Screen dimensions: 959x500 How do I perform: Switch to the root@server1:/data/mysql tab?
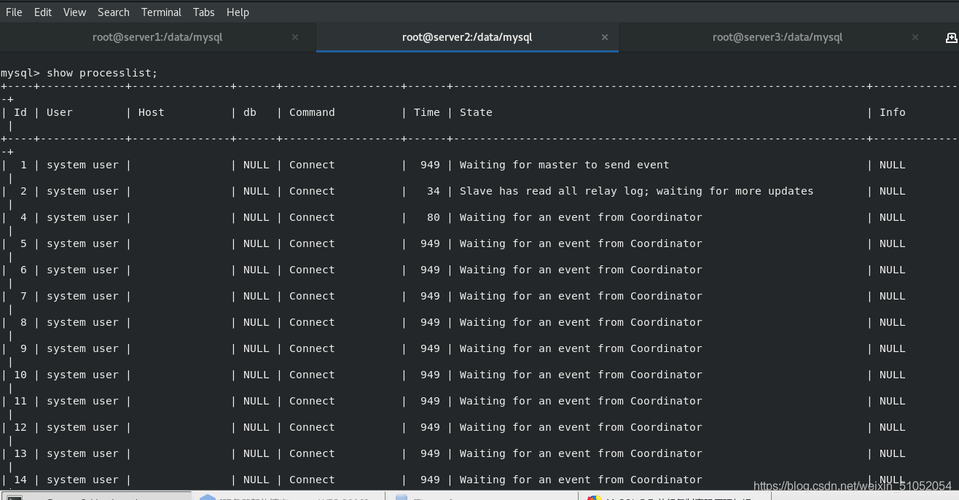(x=157, y=37)
